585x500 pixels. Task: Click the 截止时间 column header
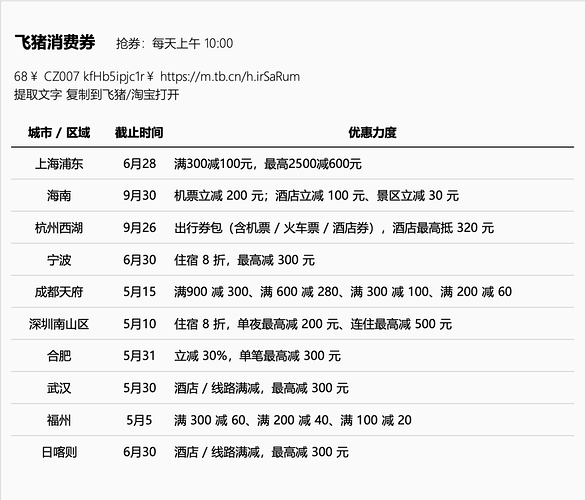tap(139, 132)
